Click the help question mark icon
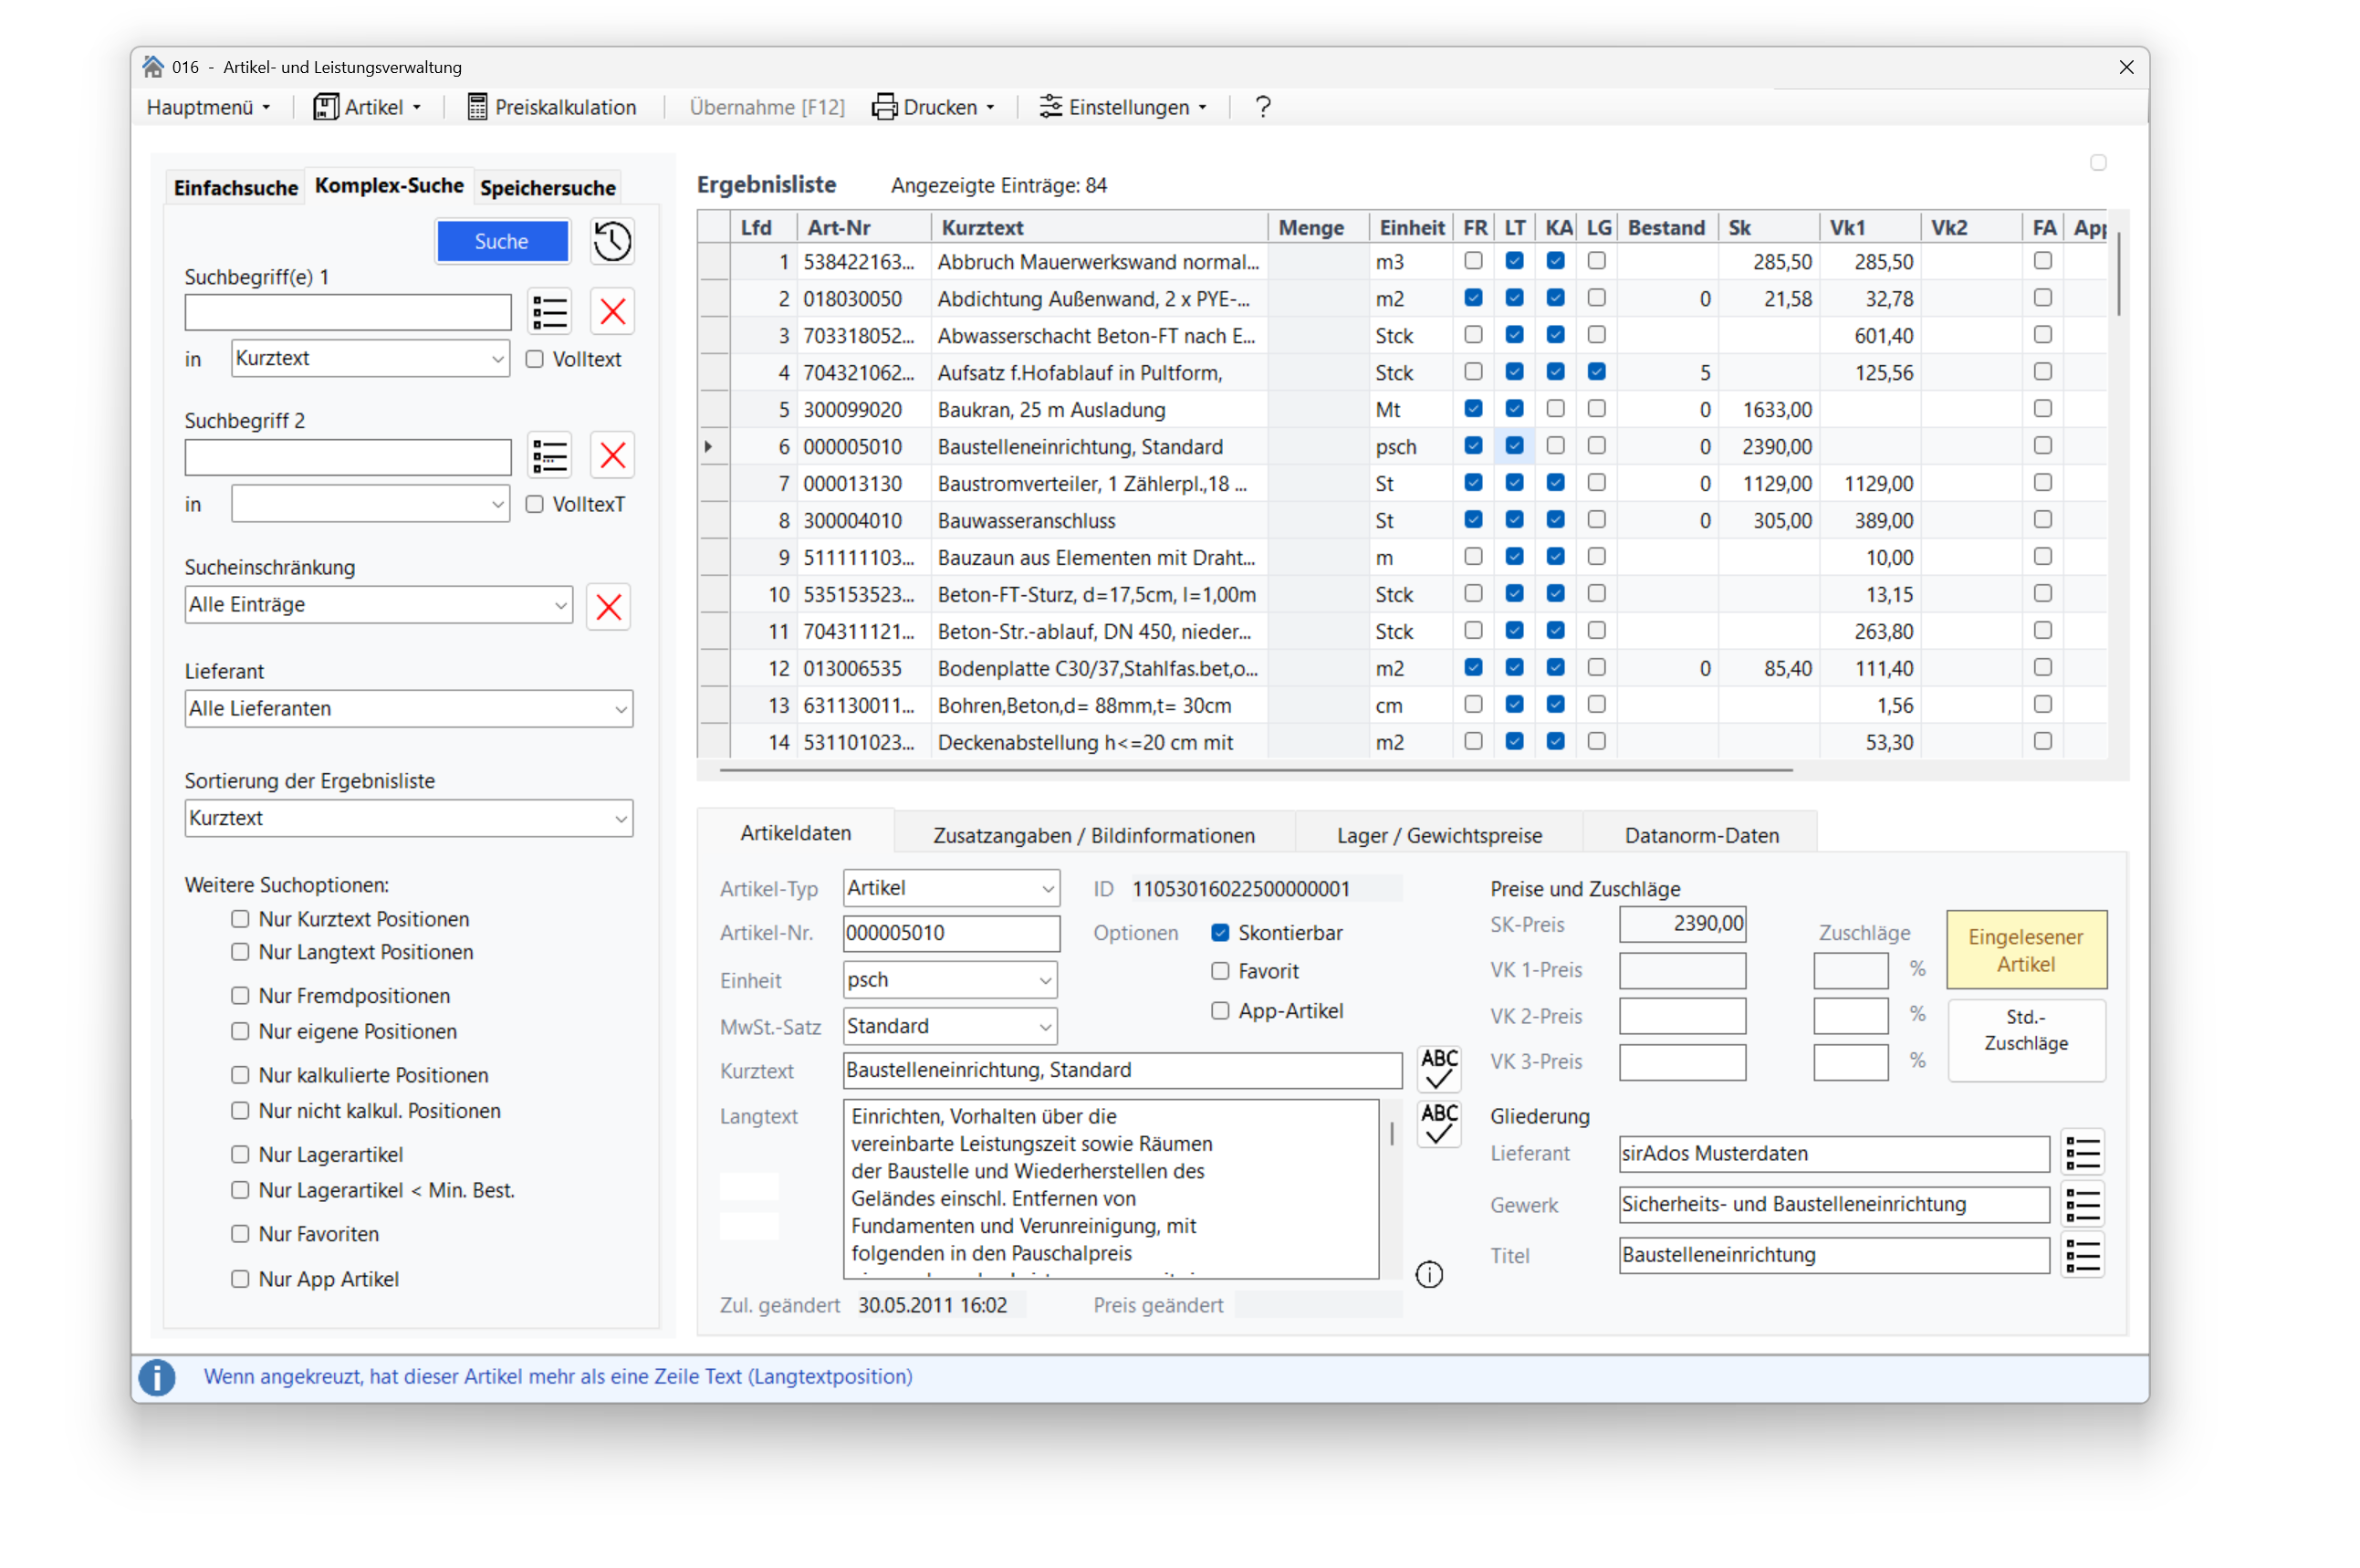The height and width of the screenshot is (1568, 2360). 1263,107
